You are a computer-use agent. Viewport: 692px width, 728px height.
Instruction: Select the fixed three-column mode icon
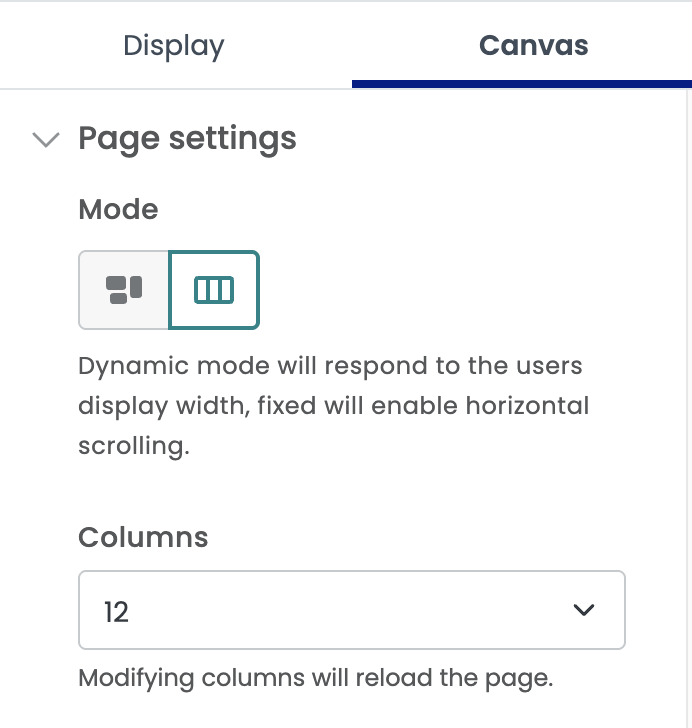[x=214, y=290]
